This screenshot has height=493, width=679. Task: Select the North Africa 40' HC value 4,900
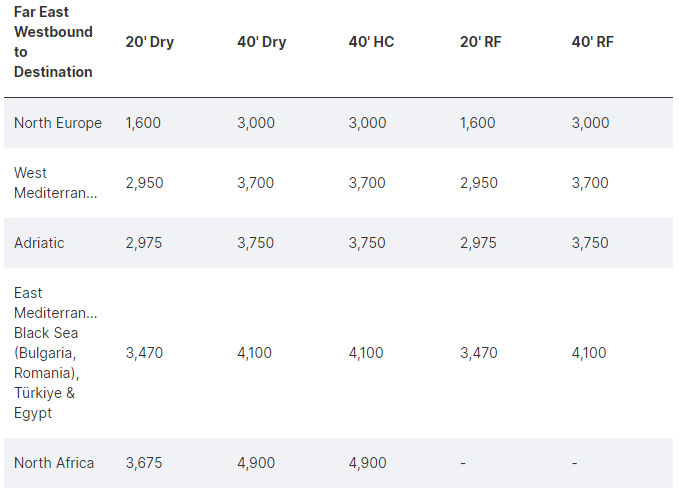[367, 463]
